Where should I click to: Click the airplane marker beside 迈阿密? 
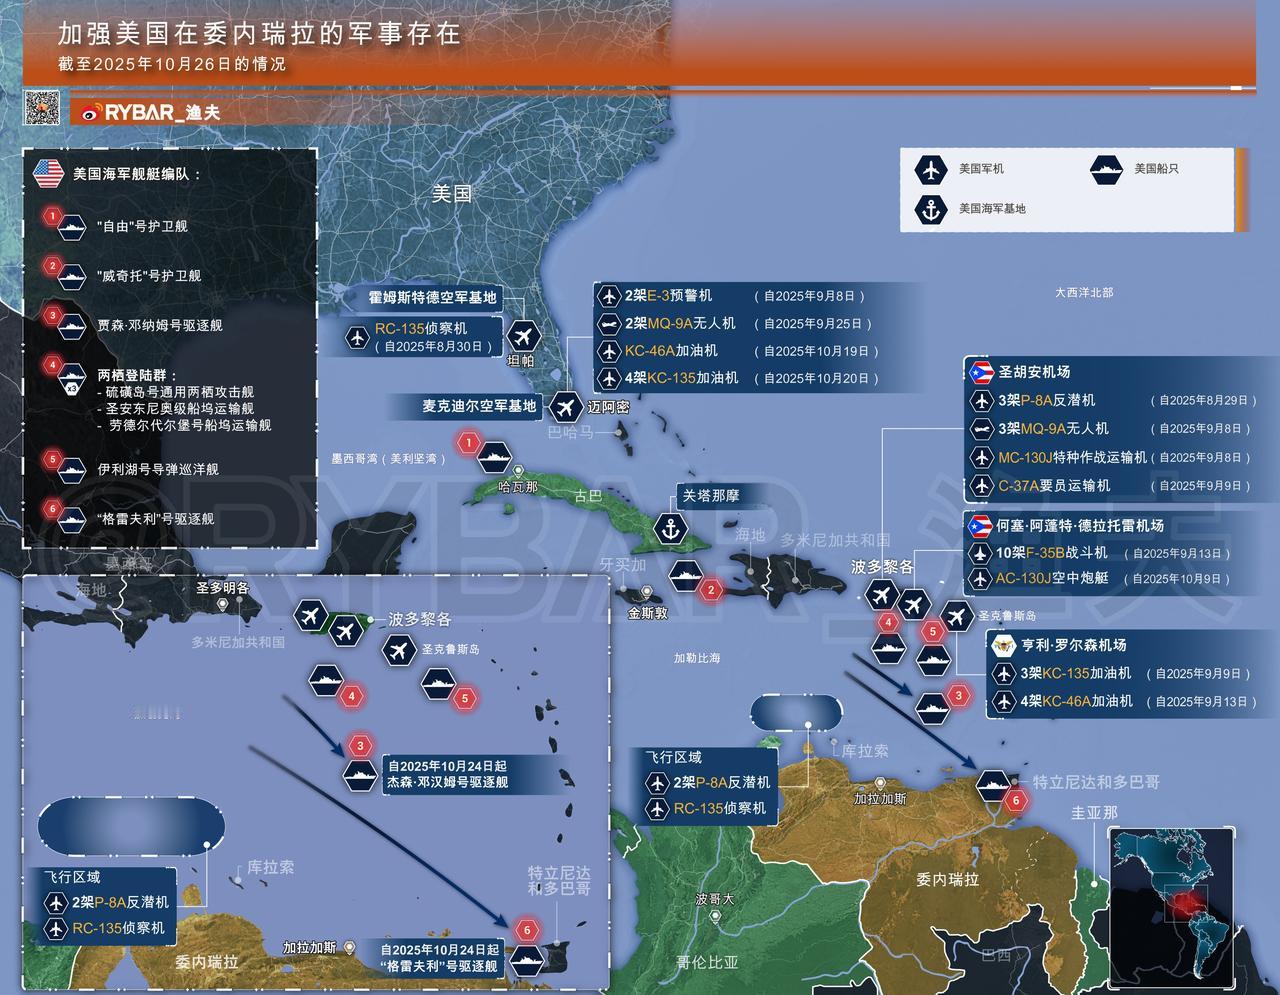[x=567, y=407]
